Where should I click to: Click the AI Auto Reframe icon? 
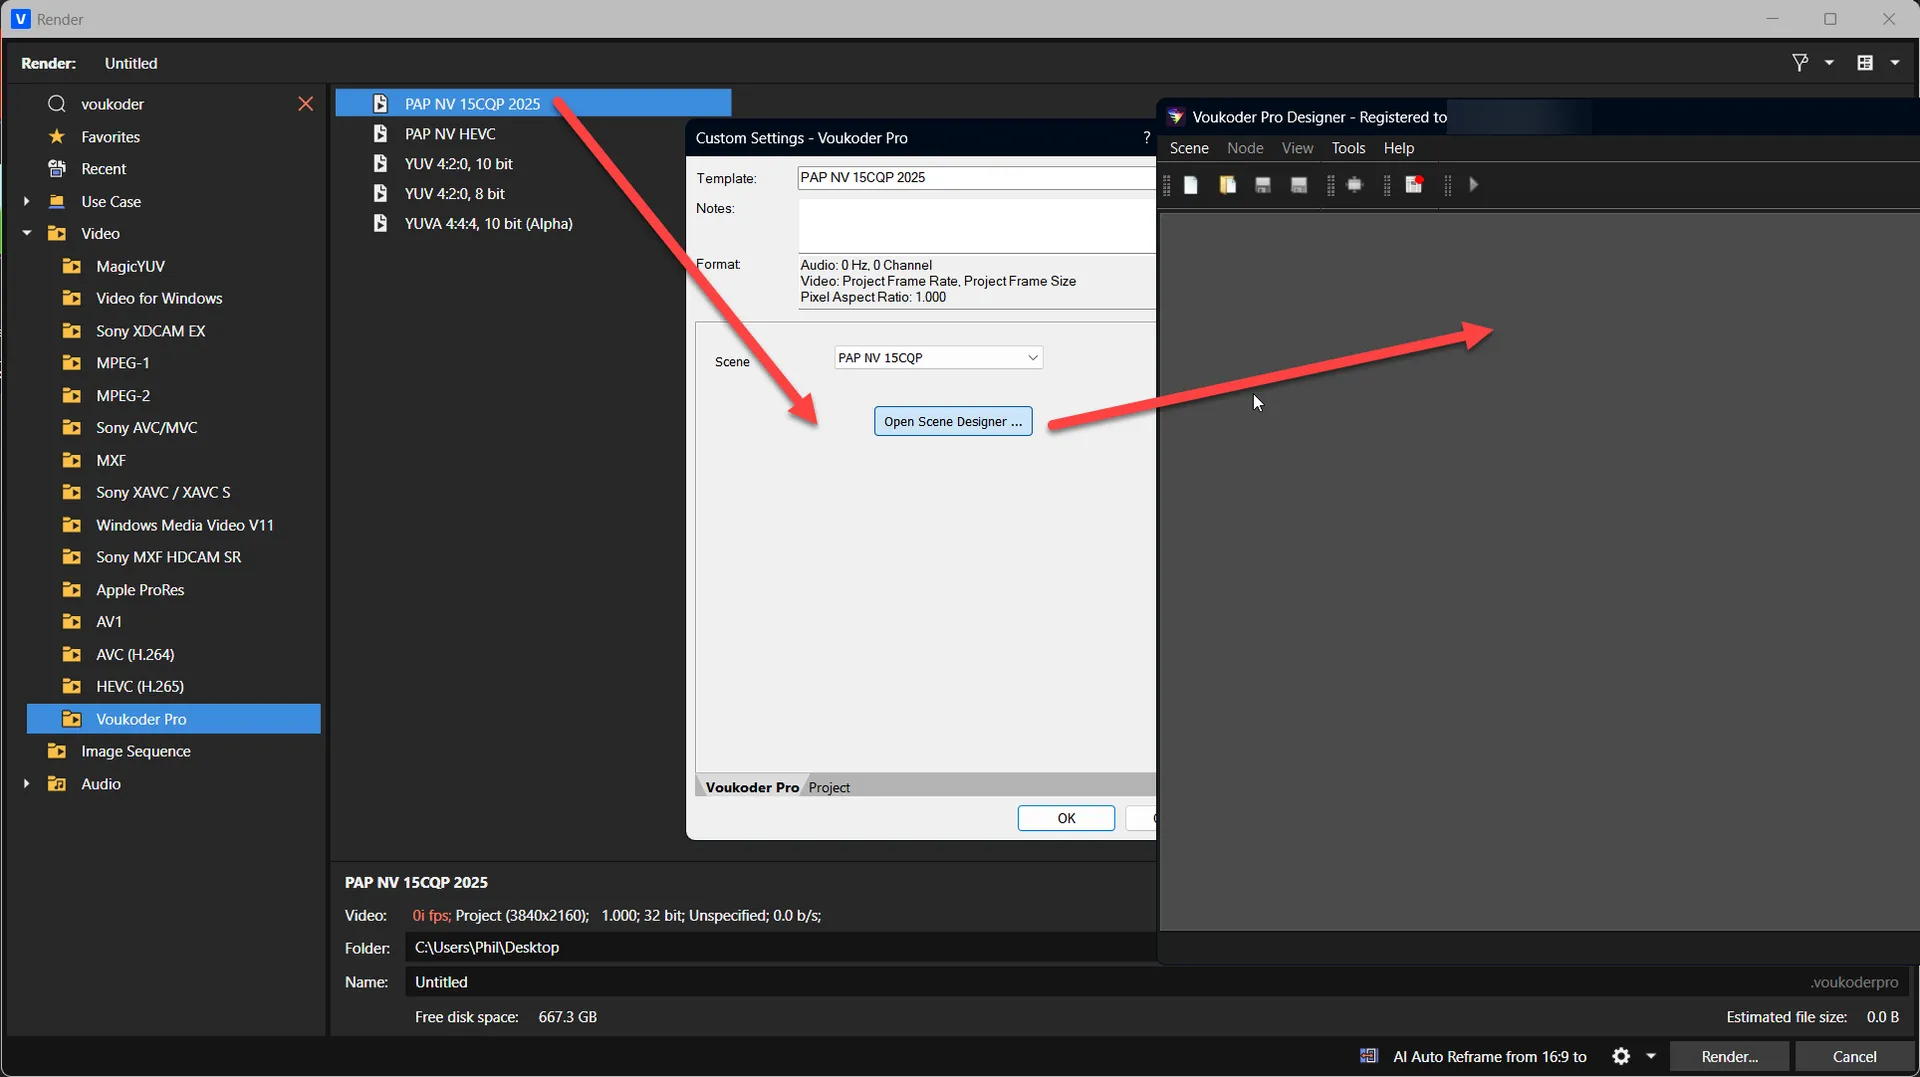coord(1369,1056)
